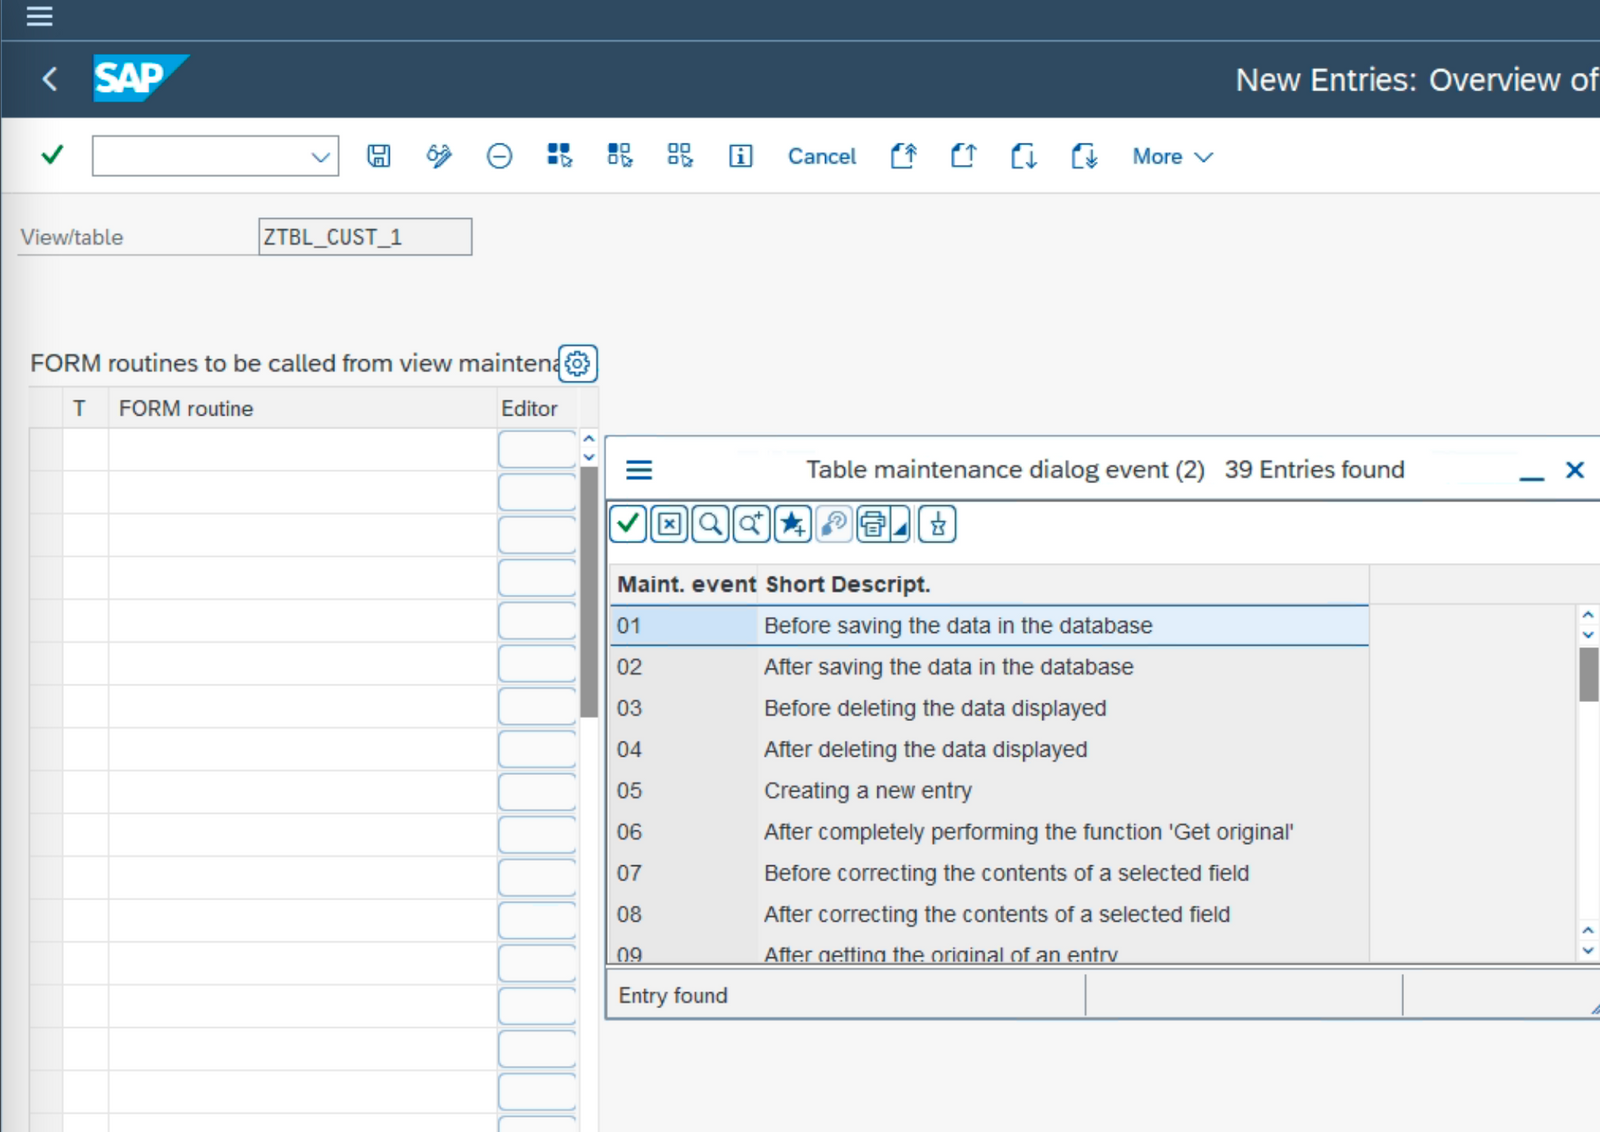Click the first FORM routine input cell
Screen dimensions: 1600x1132
point(302,449)
